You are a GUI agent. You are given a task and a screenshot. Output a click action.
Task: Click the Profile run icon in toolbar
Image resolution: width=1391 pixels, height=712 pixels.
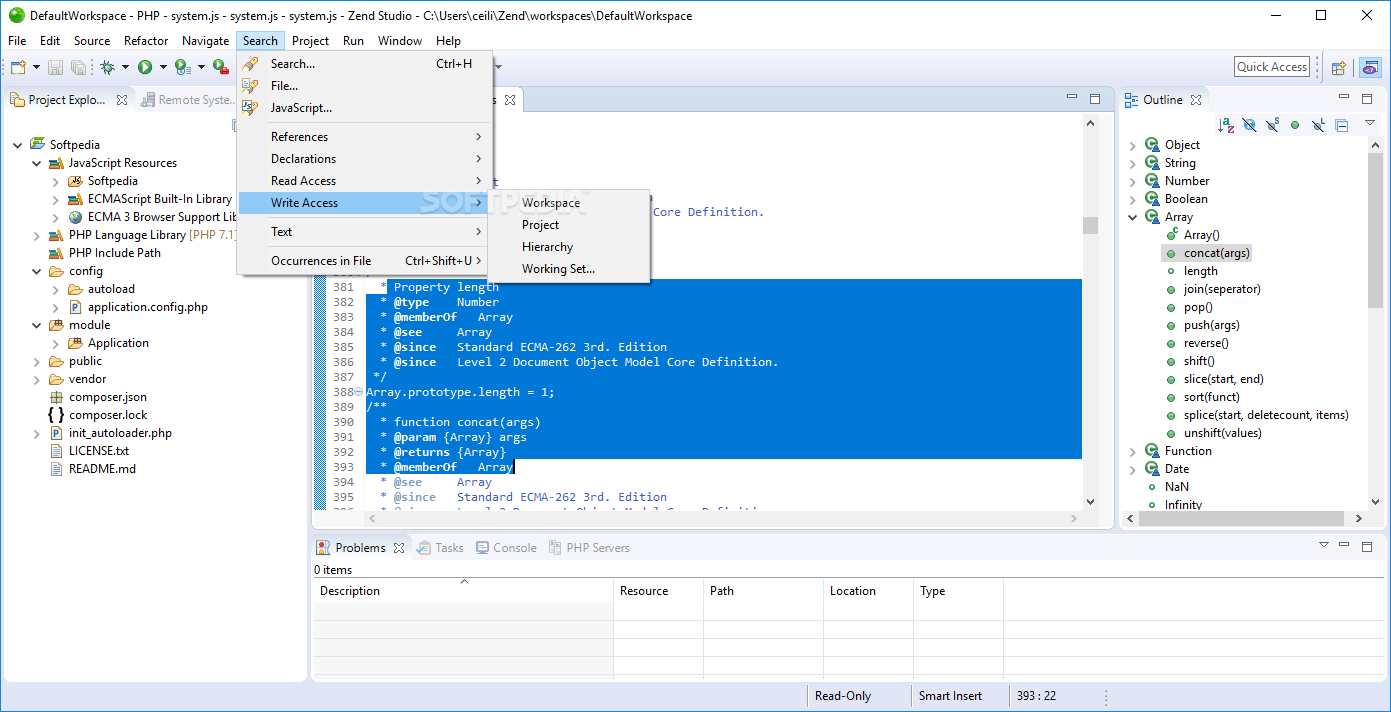pyautogui.click(x=182, y=67)
